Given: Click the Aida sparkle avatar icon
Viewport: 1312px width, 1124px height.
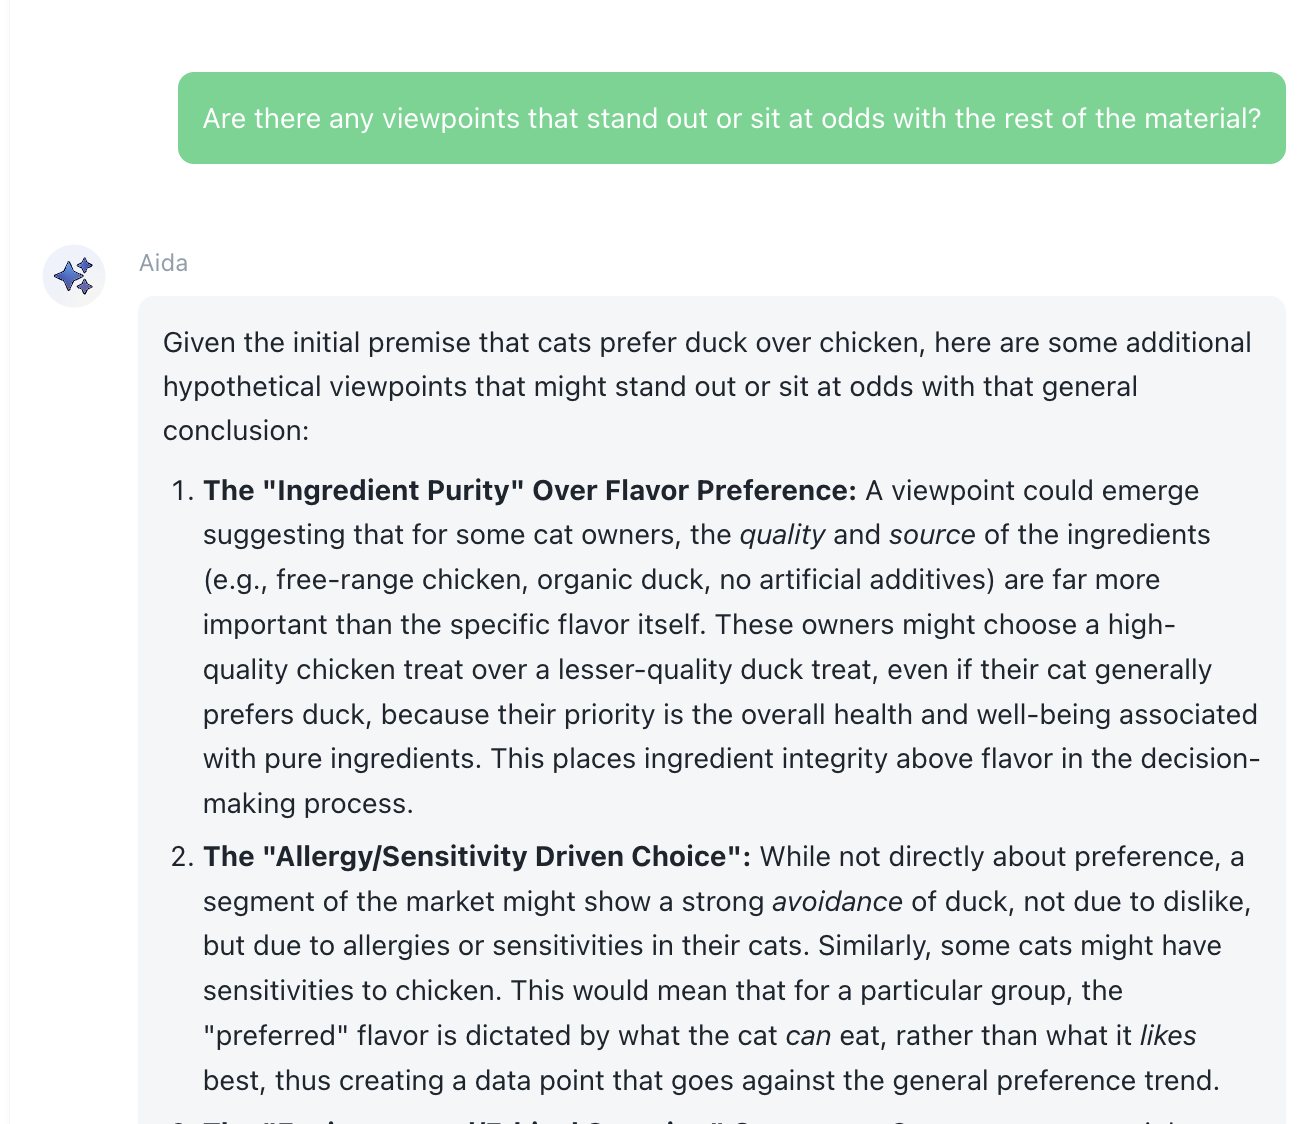Looking at the screenshot, I should pyautogui.click(x=74, y=276).
